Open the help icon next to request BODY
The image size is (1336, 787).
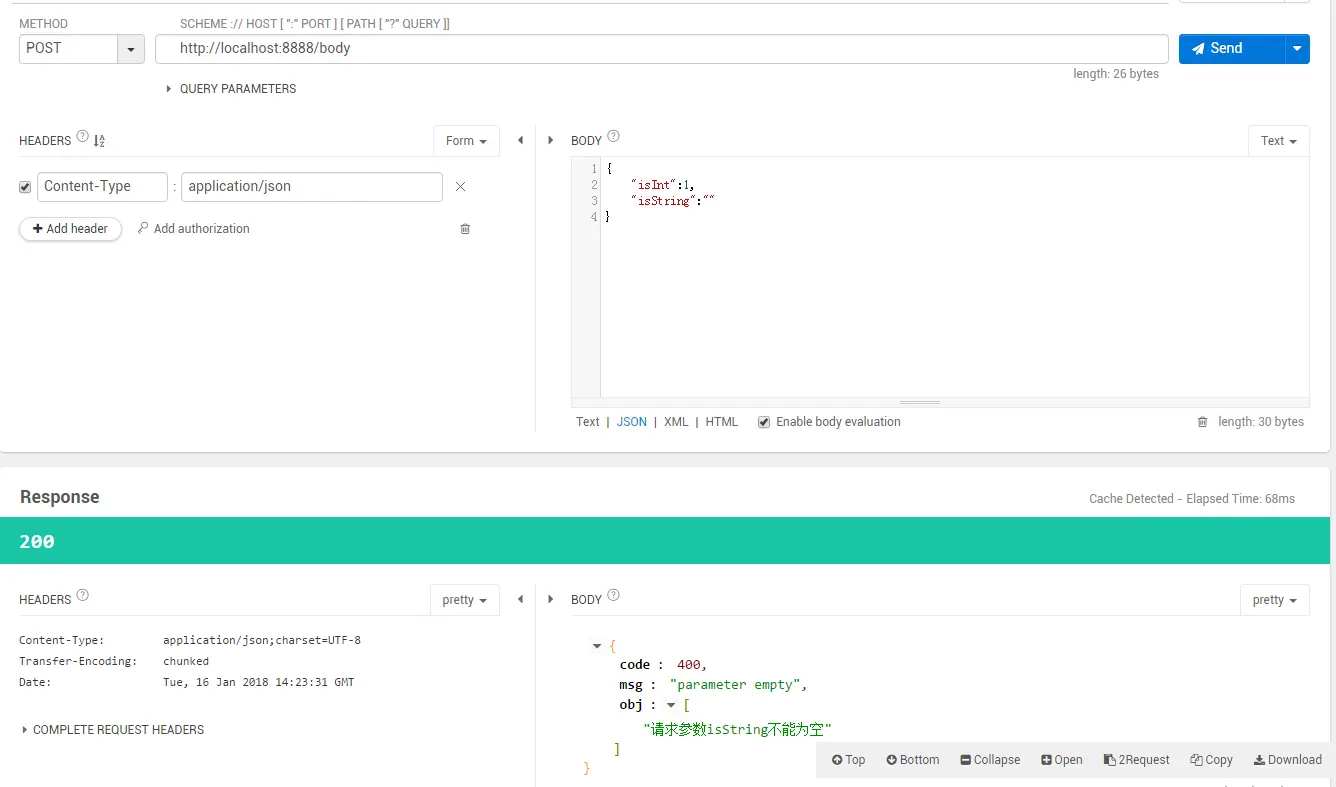pos(614,137)
